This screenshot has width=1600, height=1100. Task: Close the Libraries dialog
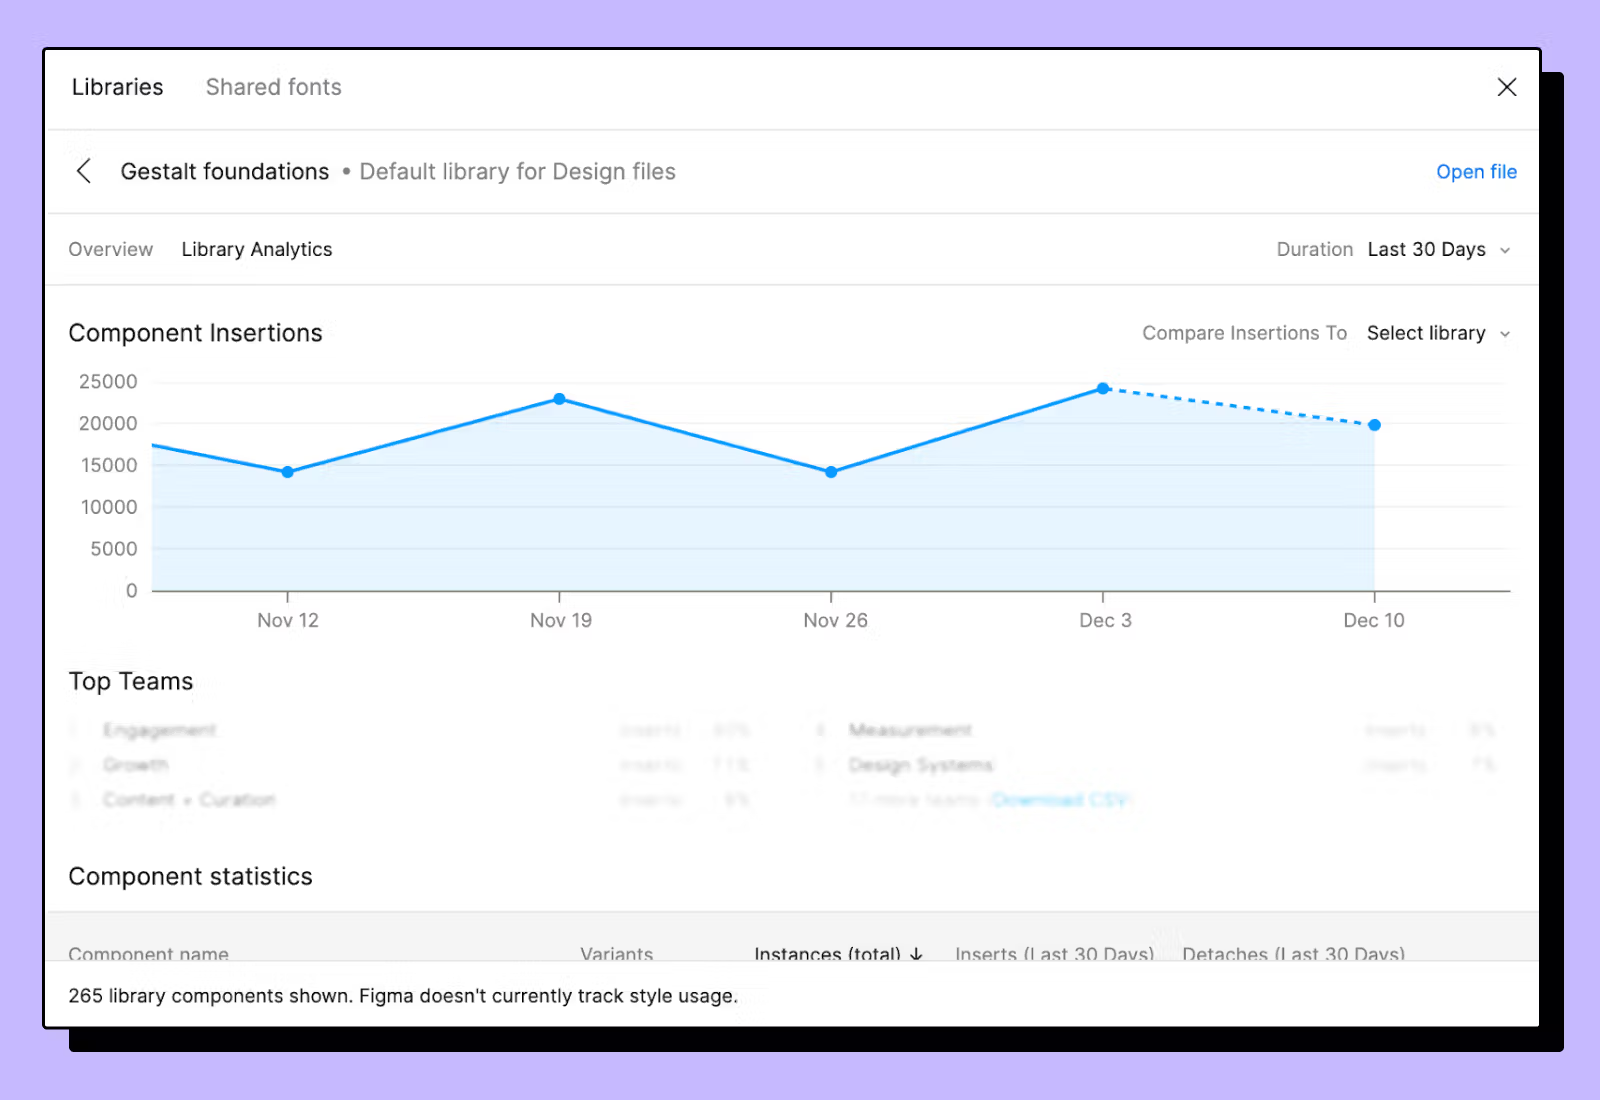pos(1506,87)
